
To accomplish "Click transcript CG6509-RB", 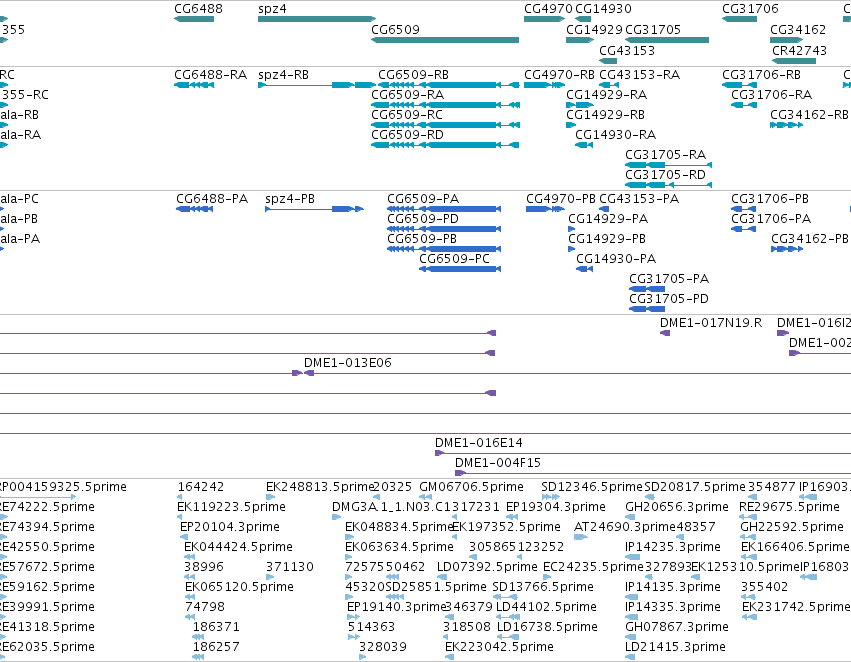I will (x=448, y=85).
